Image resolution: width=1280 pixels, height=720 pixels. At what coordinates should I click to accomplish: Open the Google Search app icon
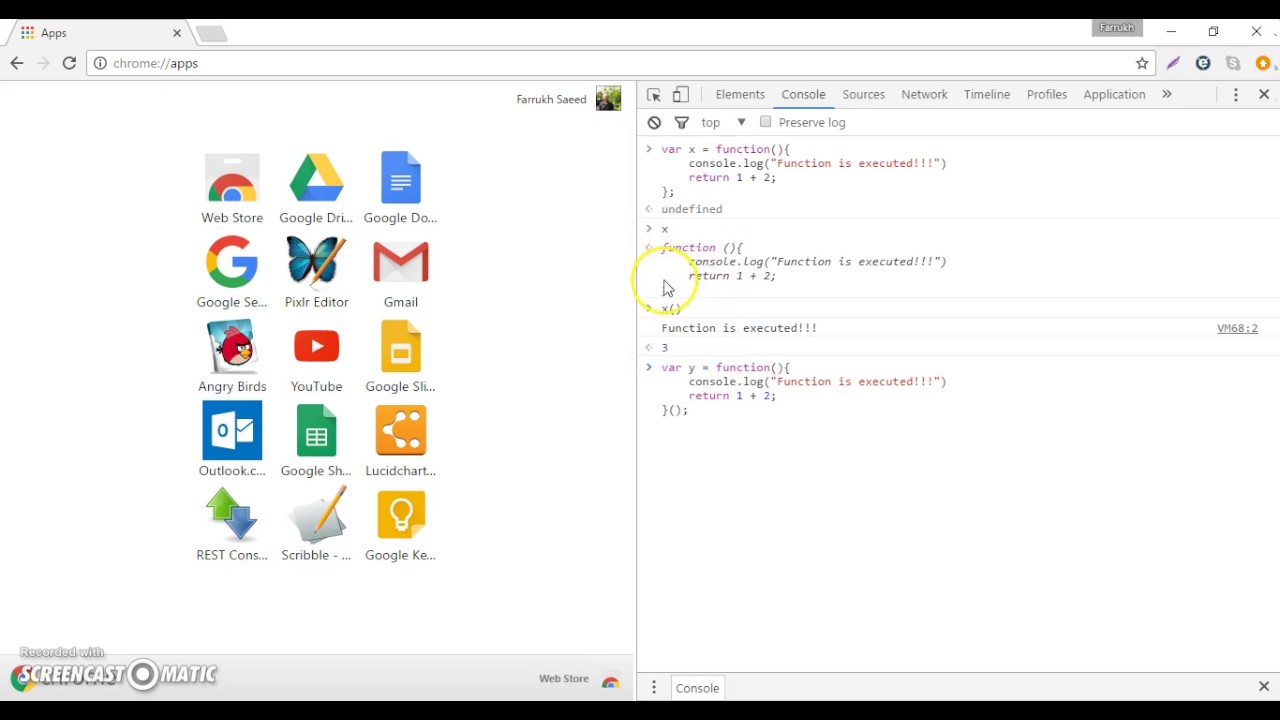pyautogui.click(x=232, y=263)
